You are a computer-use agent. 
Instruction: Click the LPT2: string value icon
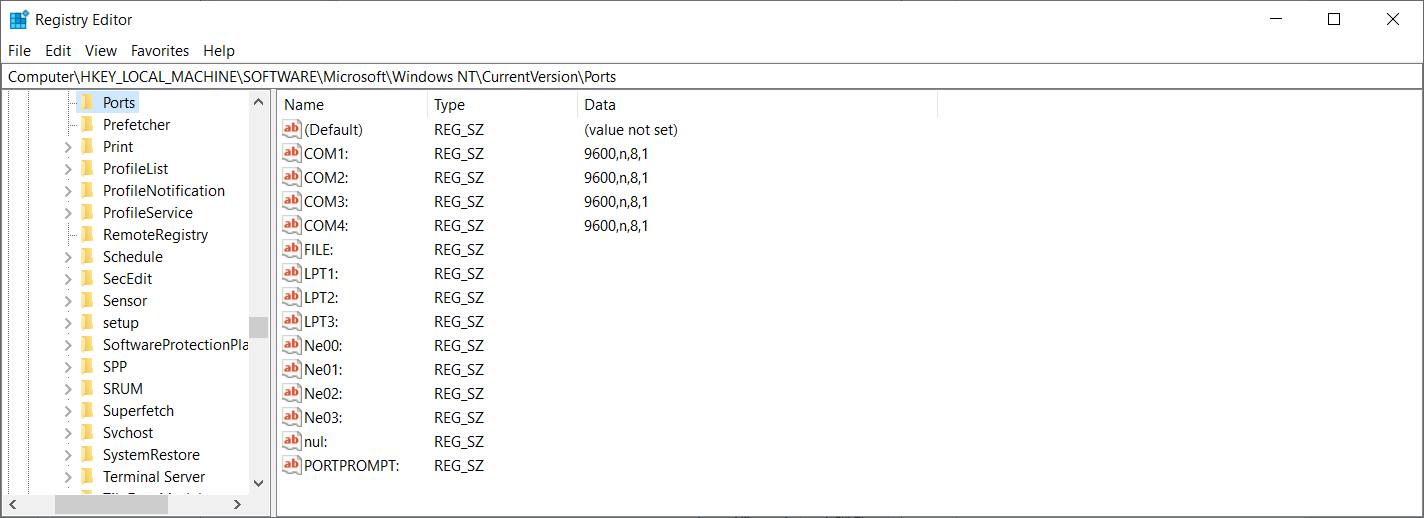click(x=292, y=297)
